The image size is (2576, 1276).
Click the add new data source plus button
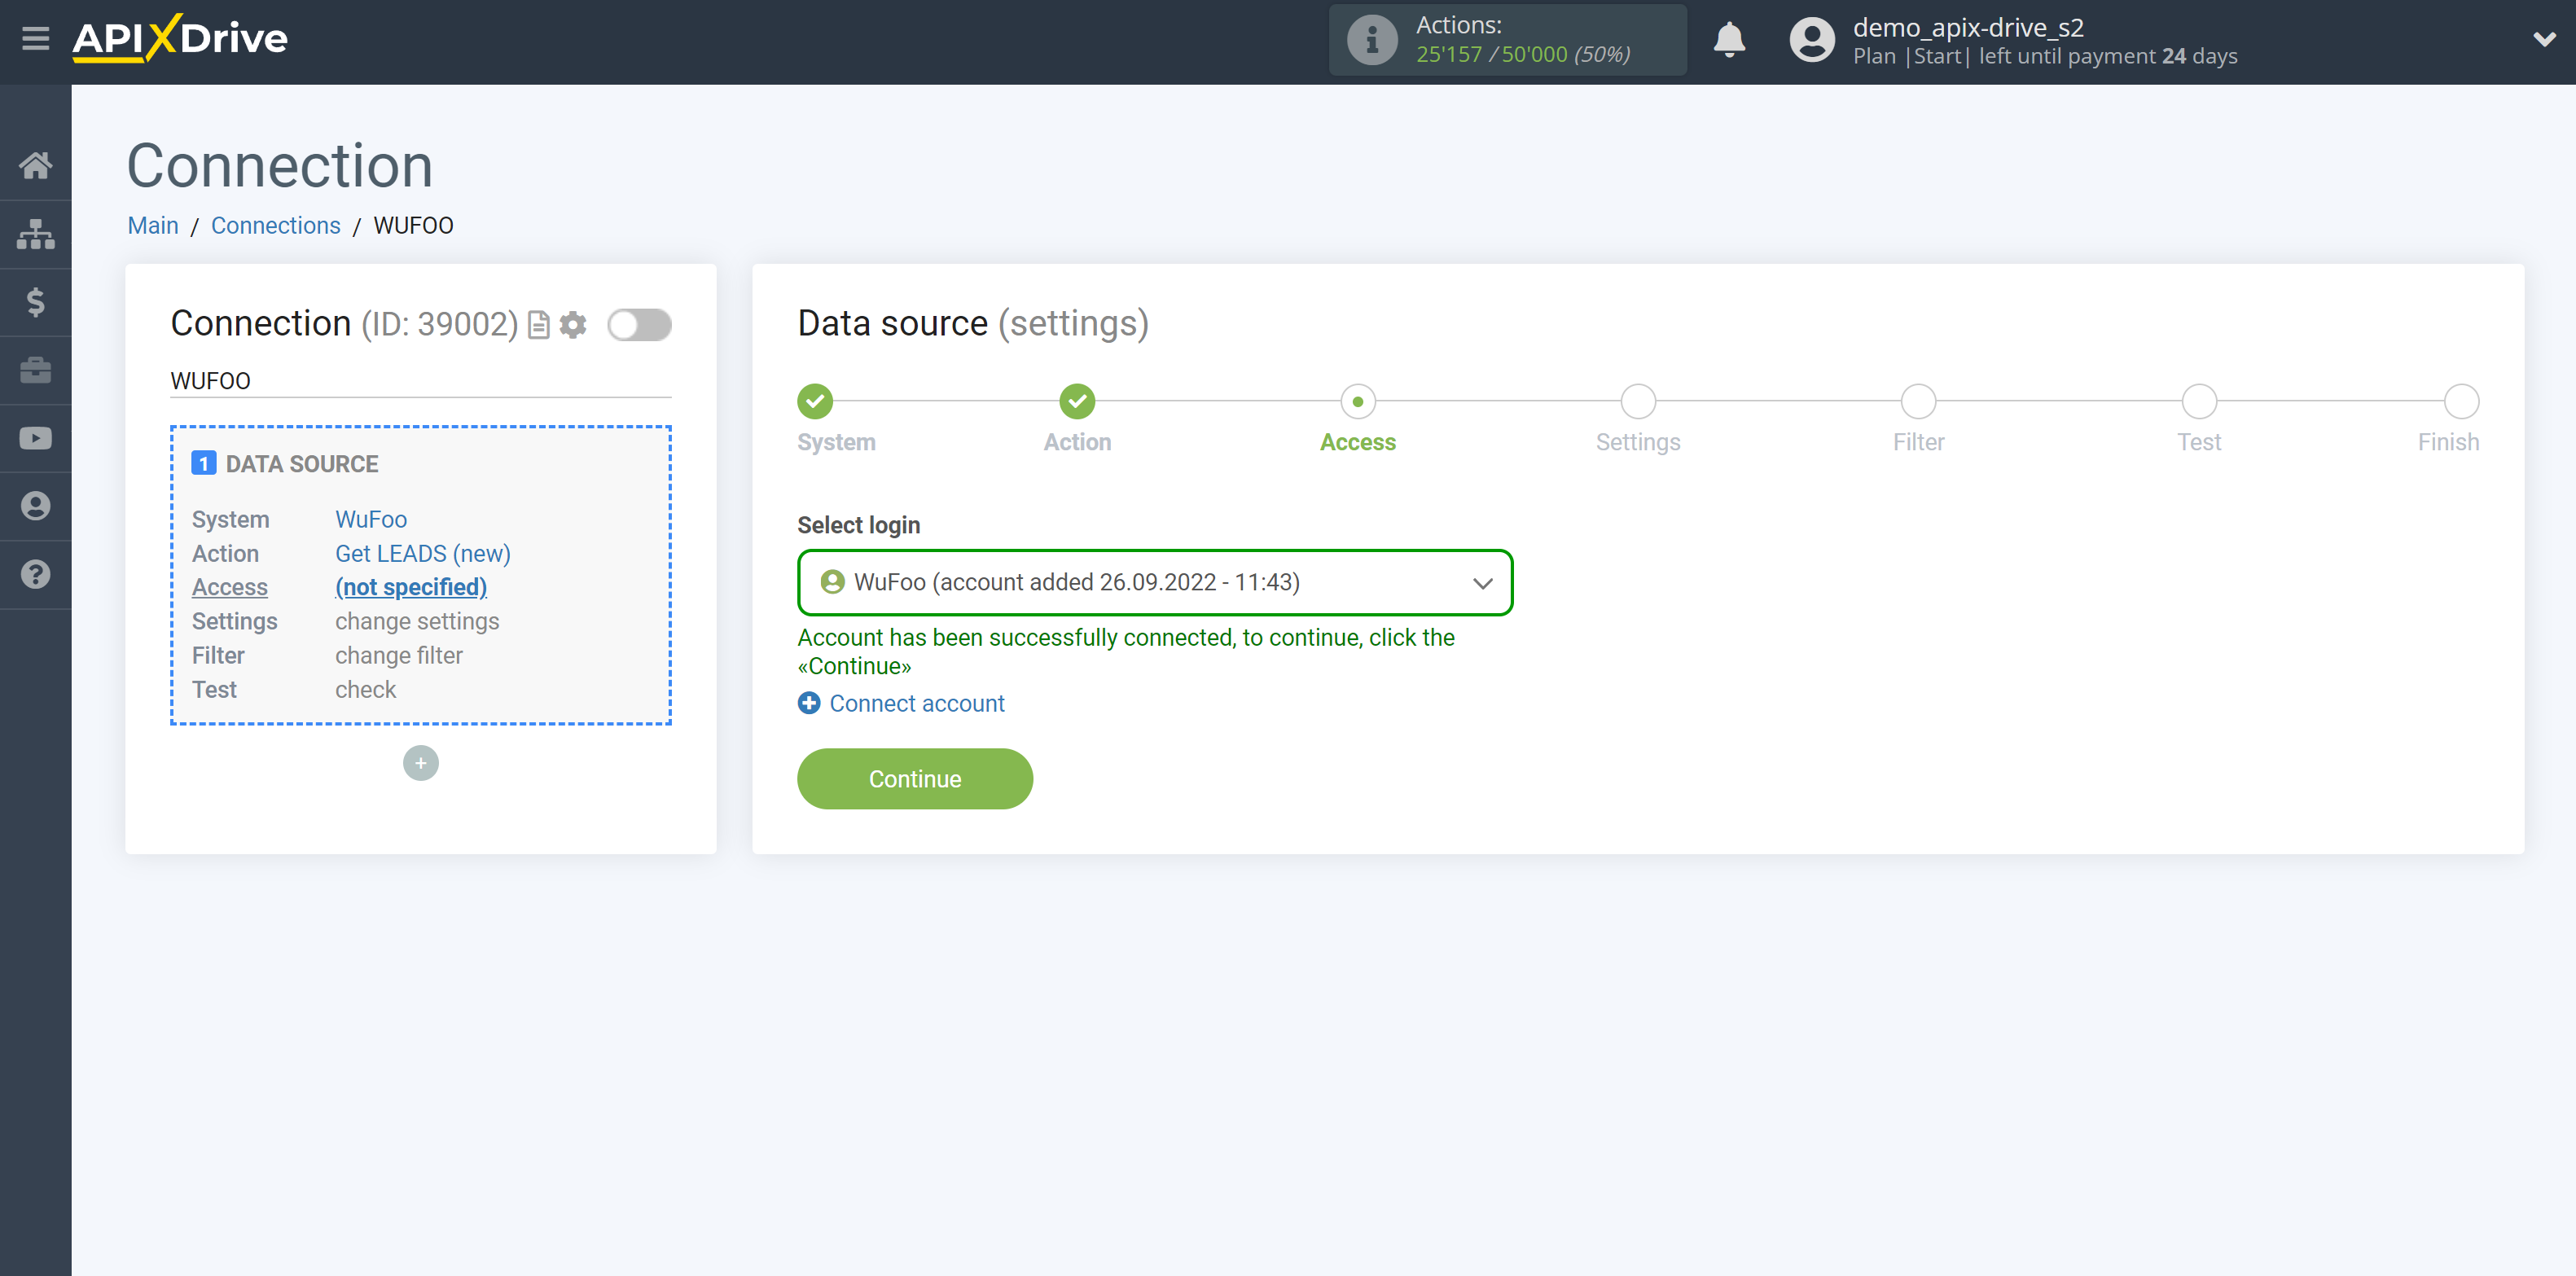[420, 762]
